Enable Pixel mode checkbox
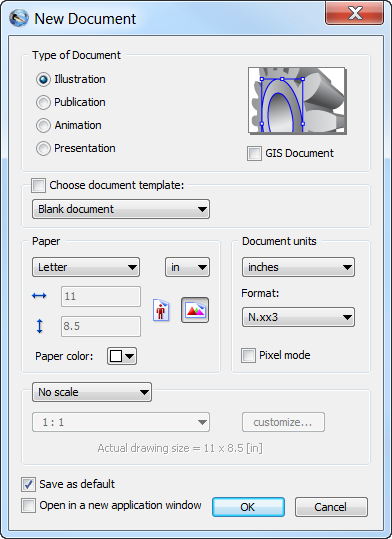The image size is (392, 539). [248, 355]
